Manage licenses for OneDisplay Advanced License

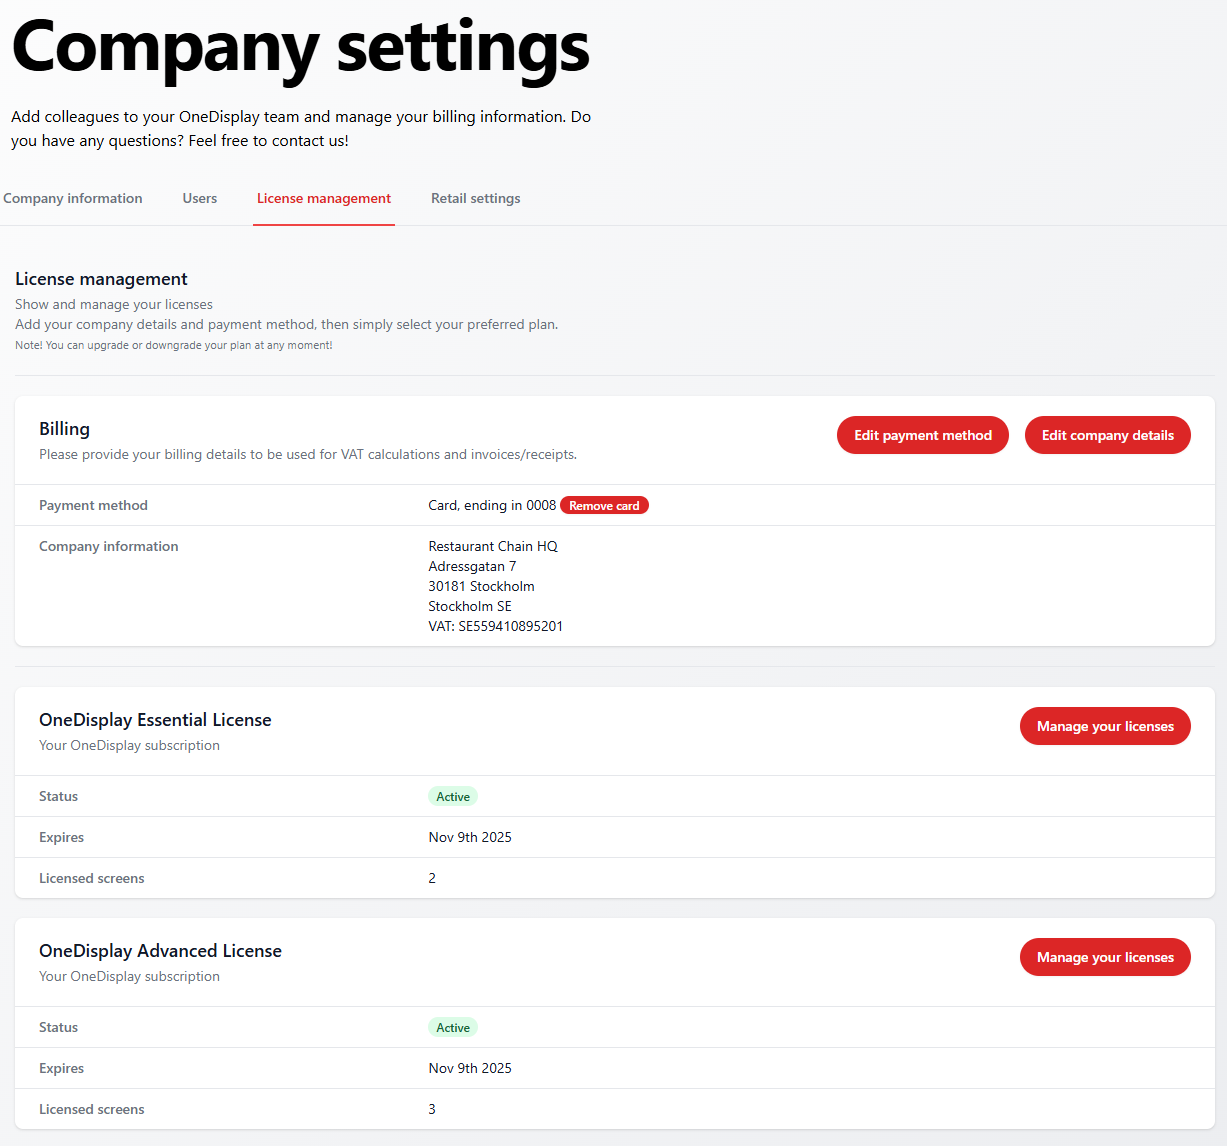click(x=1105, y=957)
